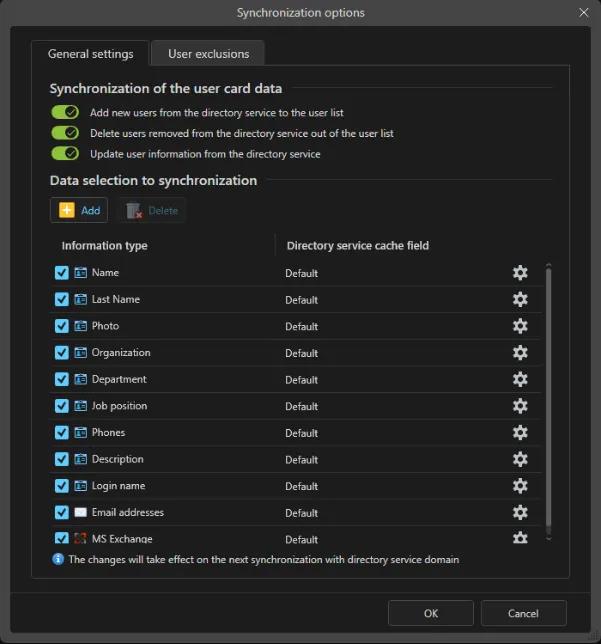Viewport: 601px width, 644px height.
Task: Open settings gear for Last Name row
Action: (520, 299)
